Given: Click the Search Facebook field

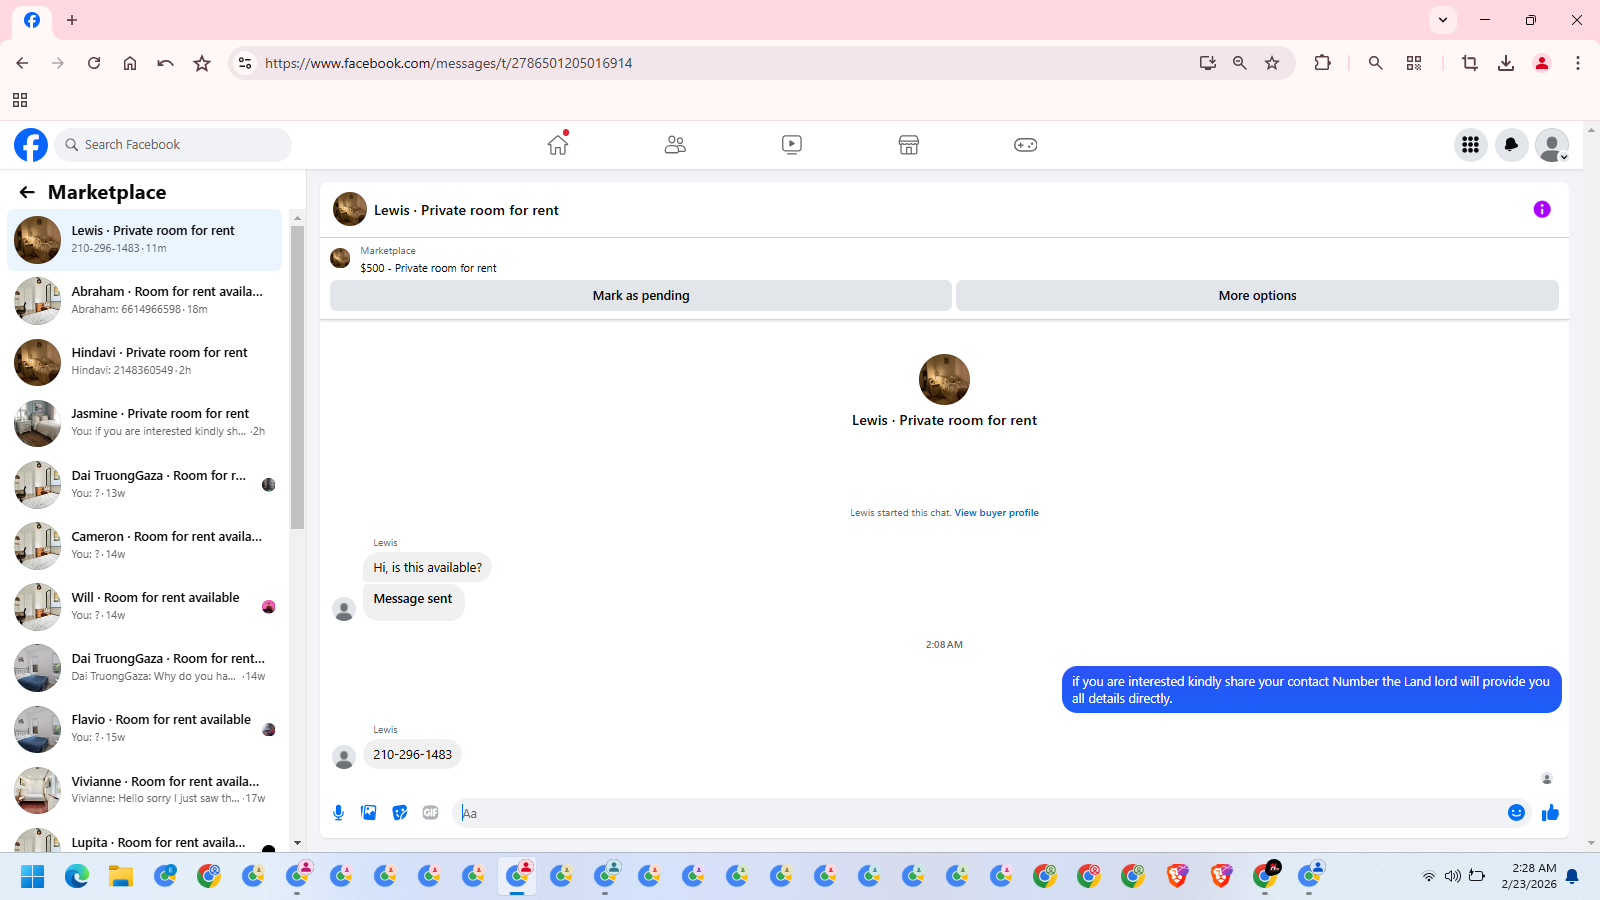Looking at the screenshot, I should (174, 145).
